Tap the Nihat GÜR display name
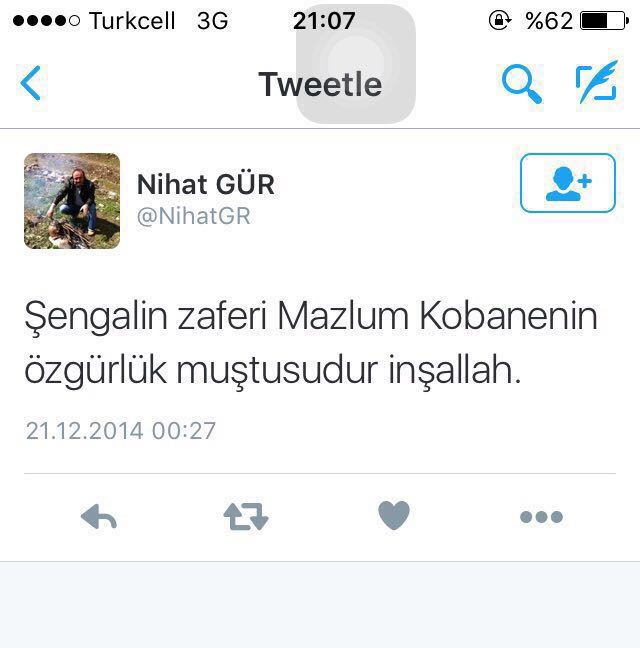Image resolution: width=640 pixels, height=648 pixels. [x=205, y=184]
